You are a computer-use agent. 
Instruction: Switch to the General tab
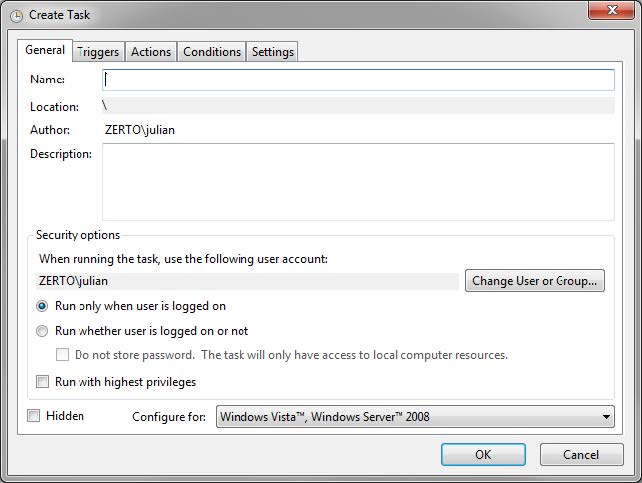(45, 50)
